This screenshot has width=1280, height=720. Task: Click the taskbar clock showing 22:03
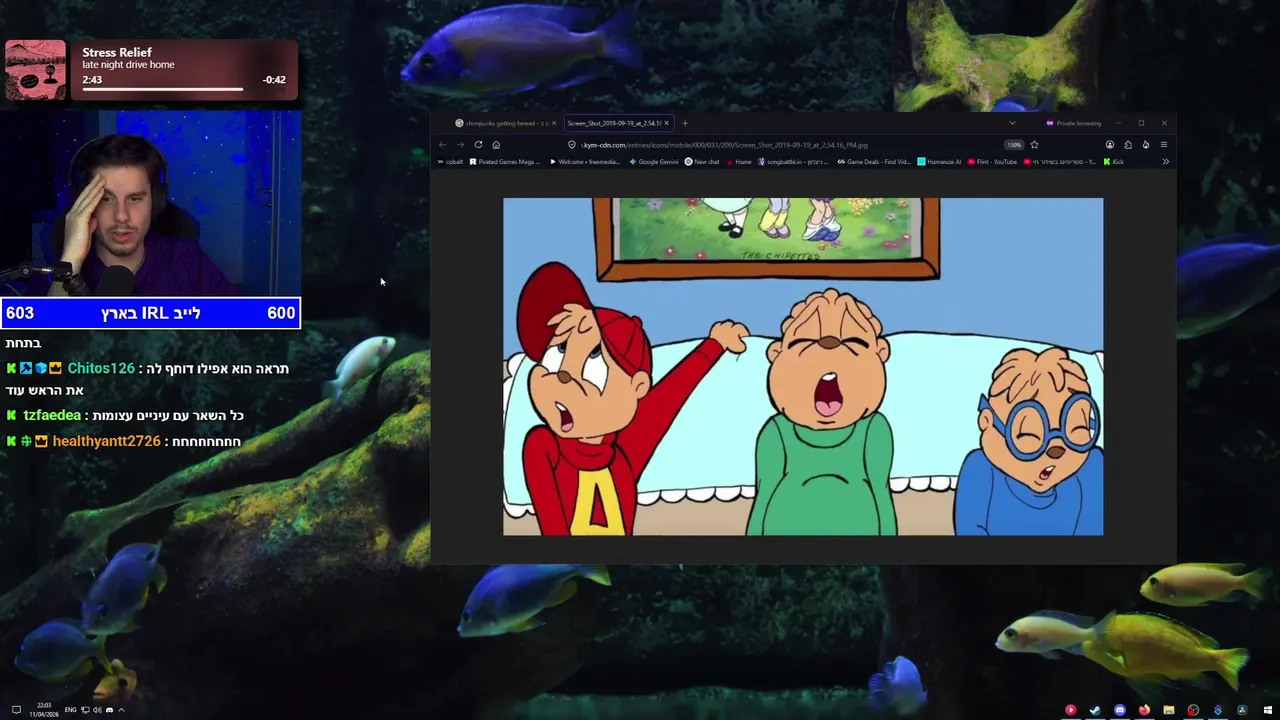[44, 709]
